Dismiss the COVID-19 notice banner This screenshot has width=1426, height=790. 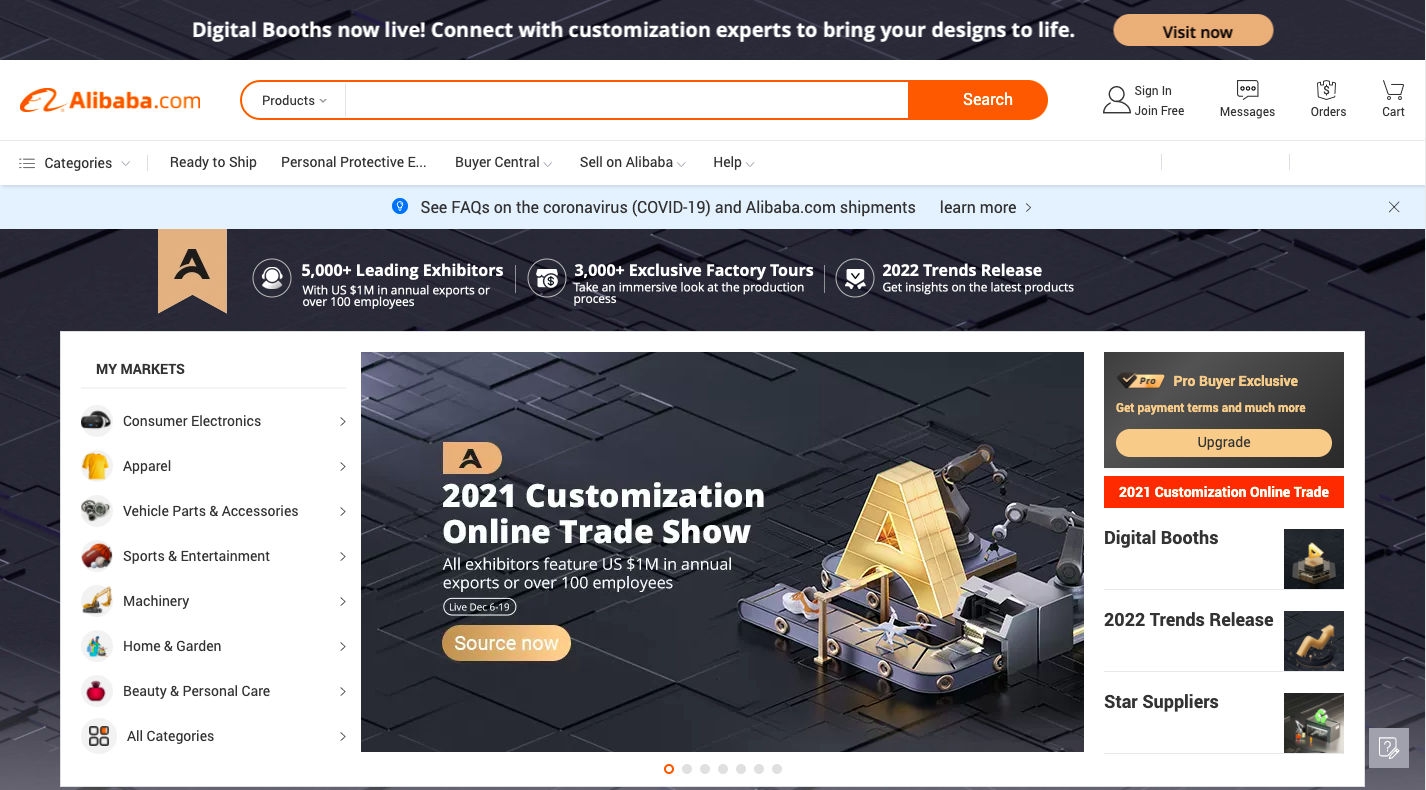tap(1394, 207)
